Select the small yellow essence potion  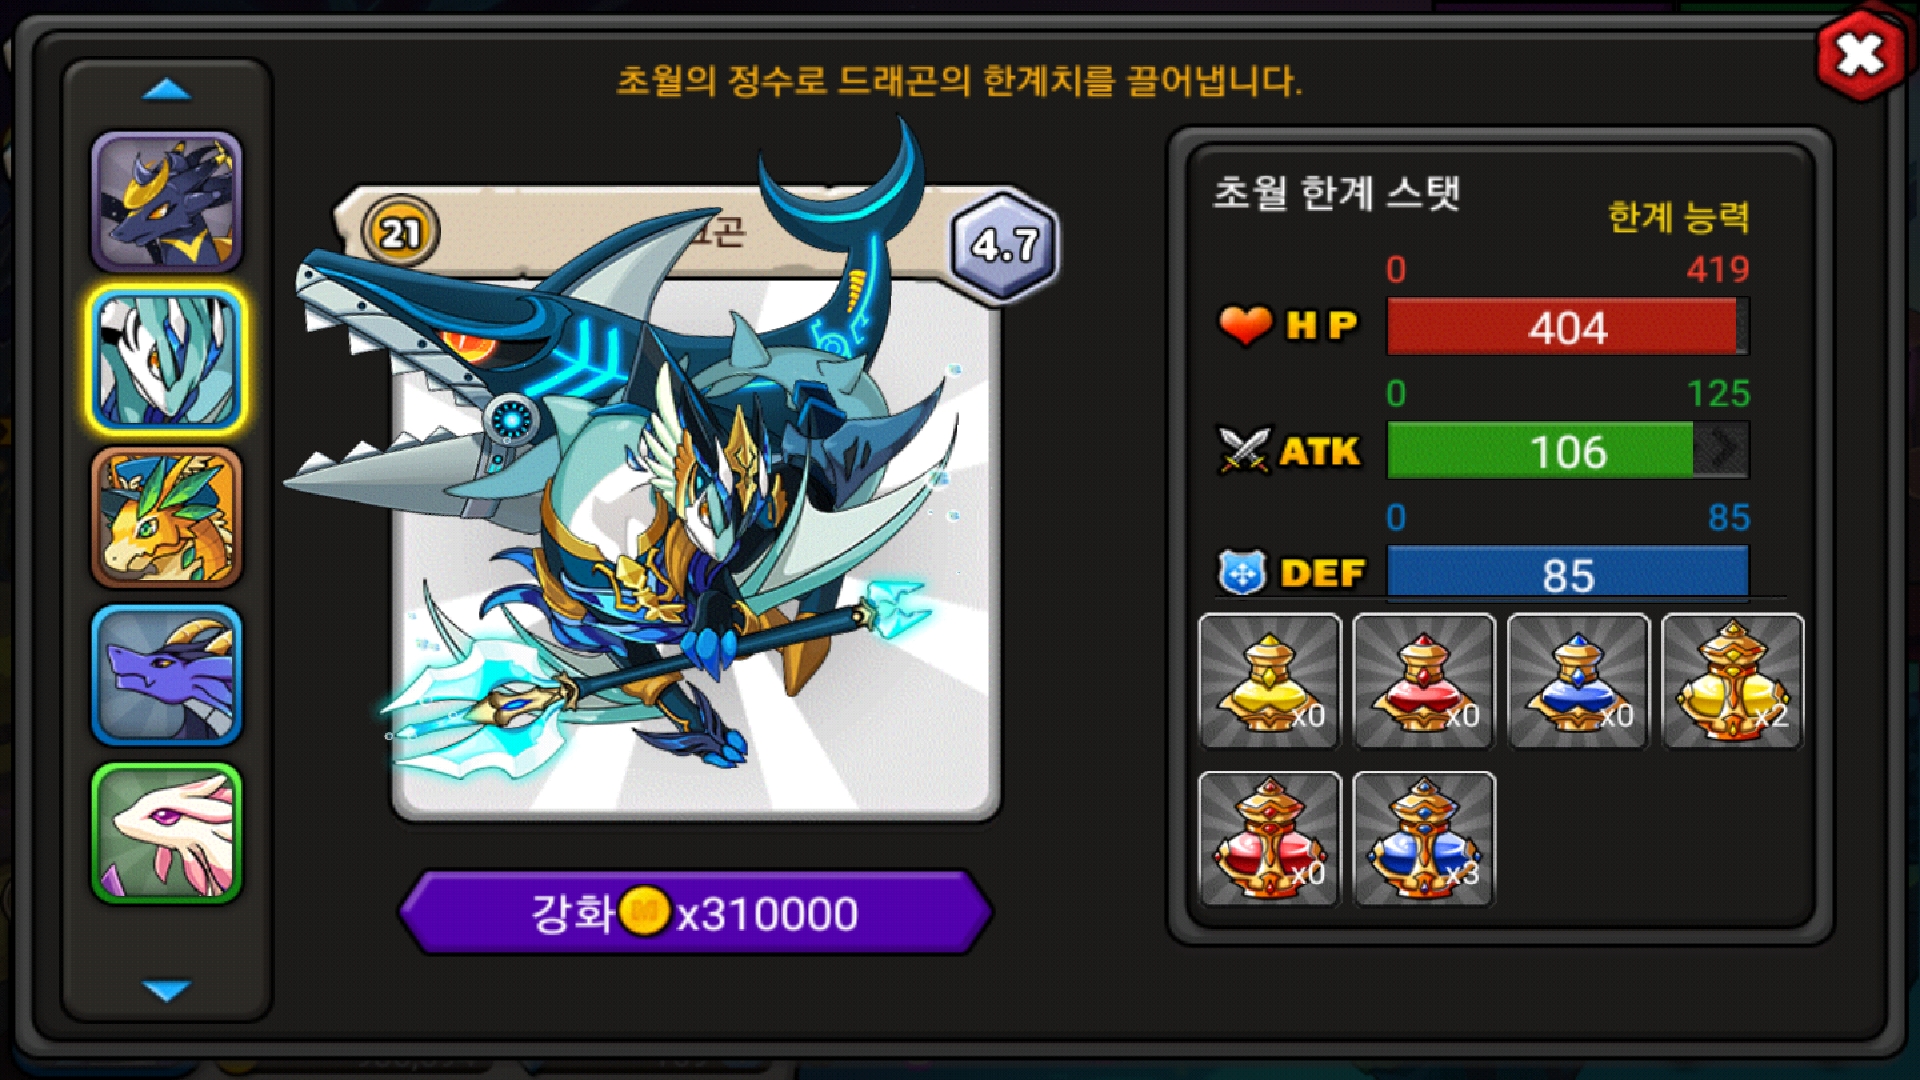(1270, 681)
